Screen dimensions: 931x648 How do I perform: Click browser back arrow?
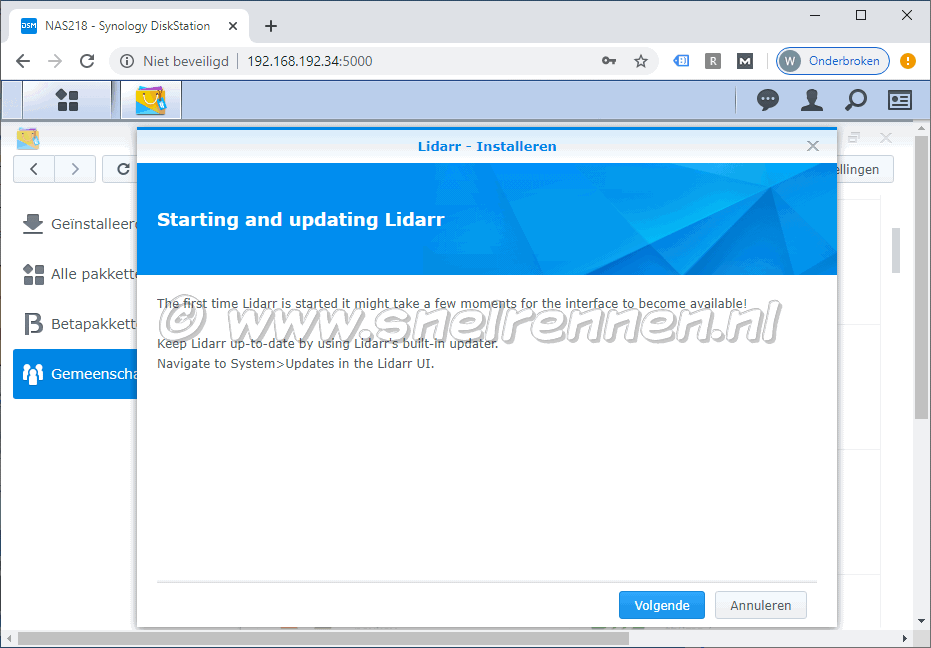coord(23,61)
